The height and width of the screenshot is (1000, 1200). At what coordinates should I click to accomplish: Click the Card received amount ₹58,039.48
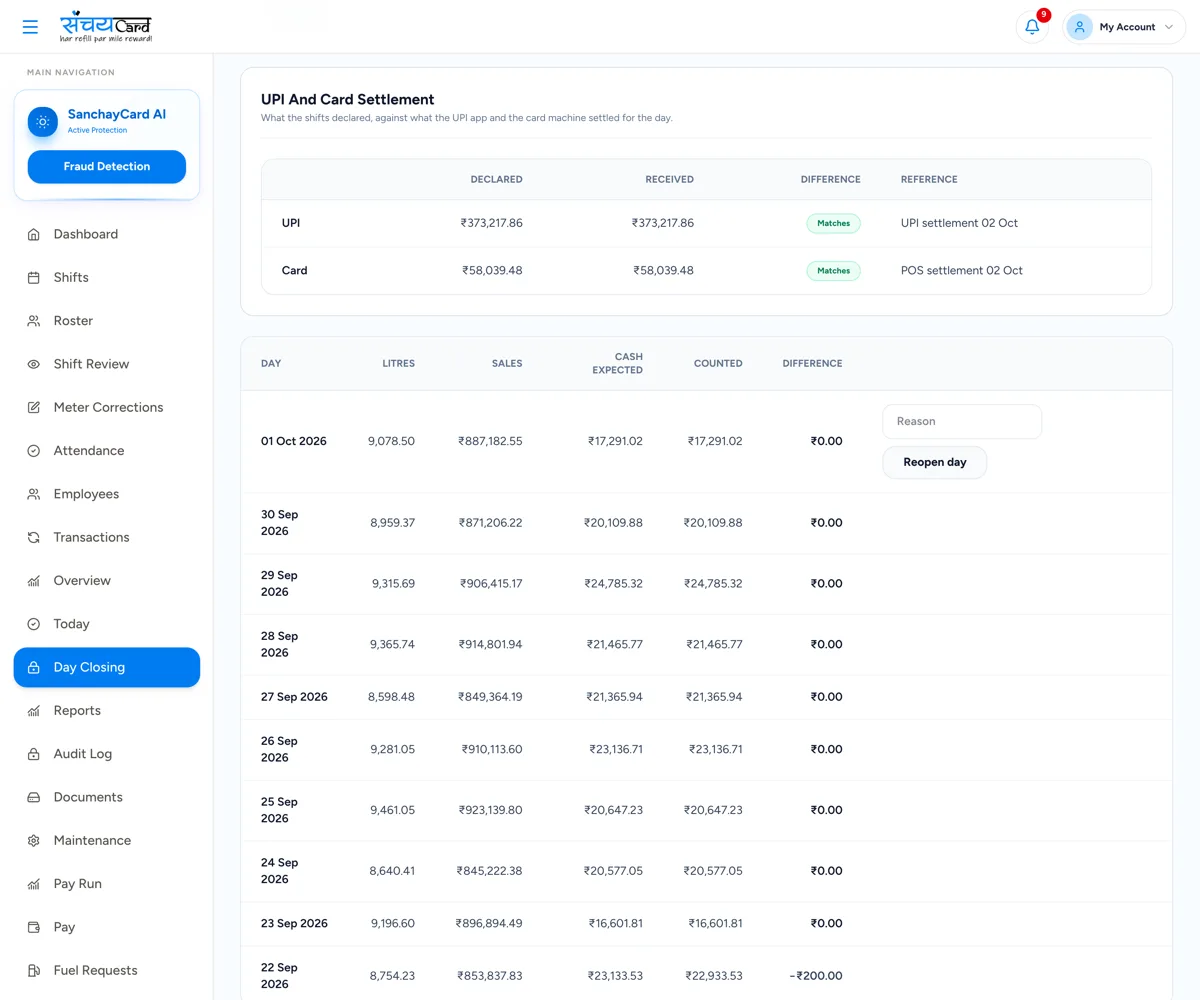(663, 270)
